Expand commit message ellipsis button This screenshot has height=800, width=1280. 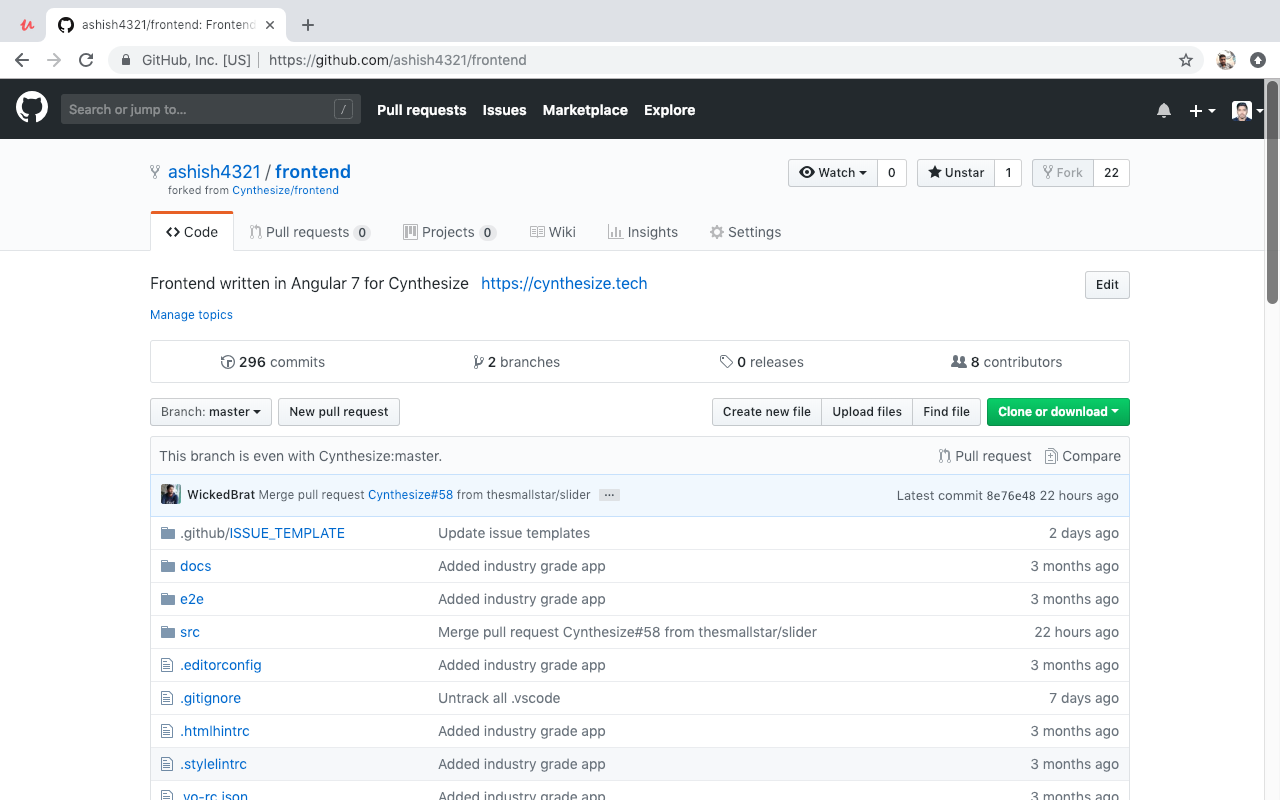pyautogui.click(x=609, y=495)
